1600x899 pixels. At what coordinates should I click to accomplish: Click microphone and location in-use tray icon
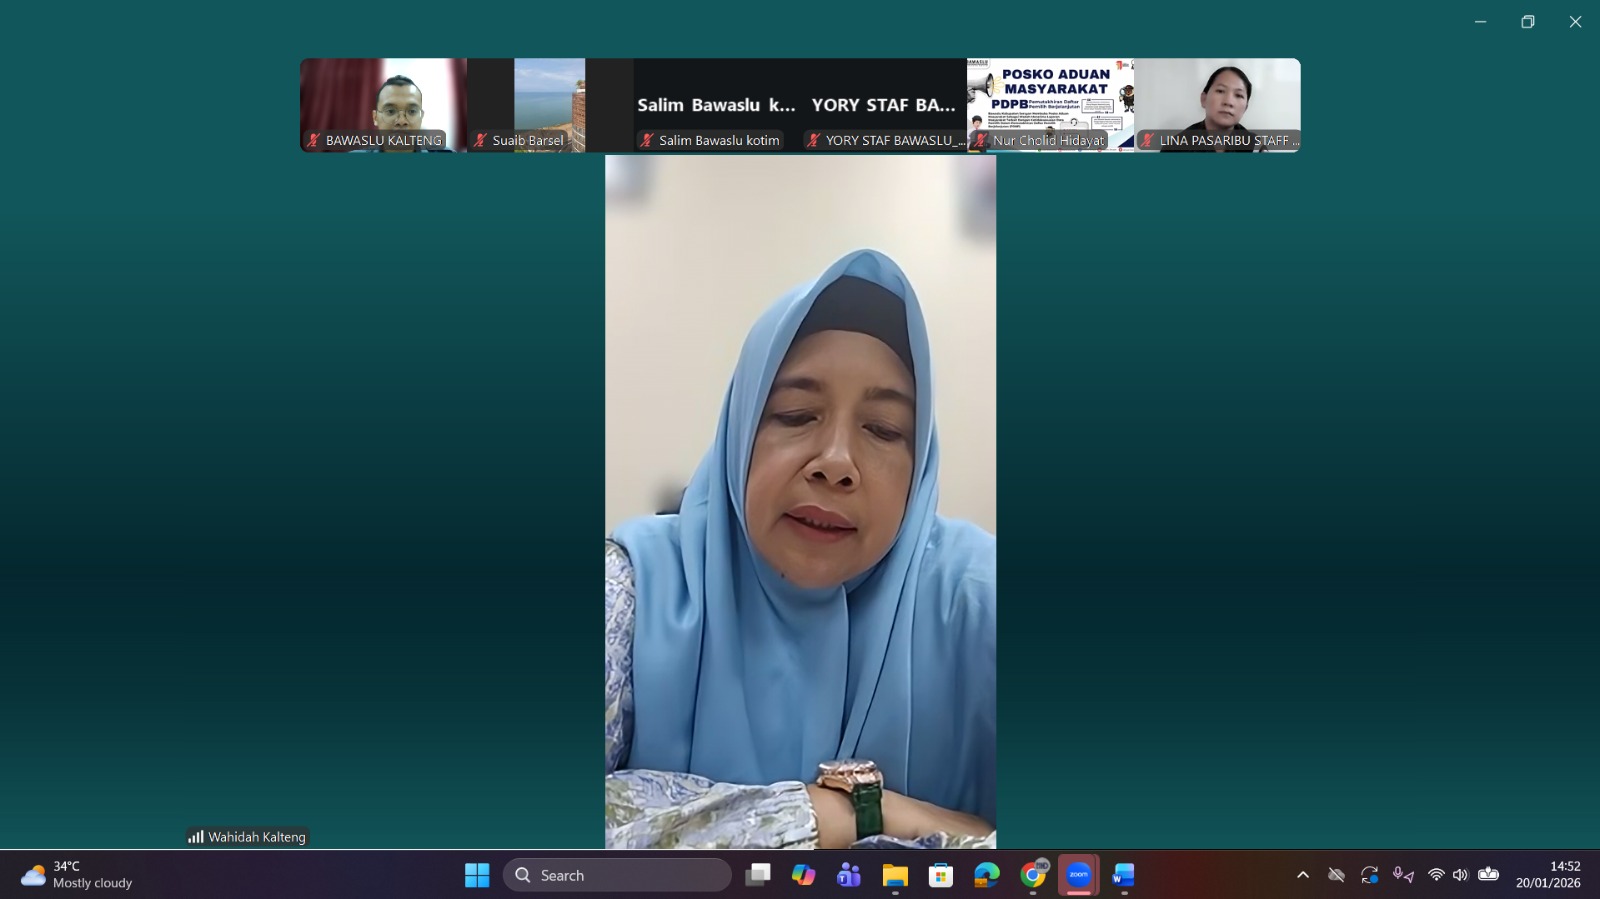click(x=1403, y=875)
